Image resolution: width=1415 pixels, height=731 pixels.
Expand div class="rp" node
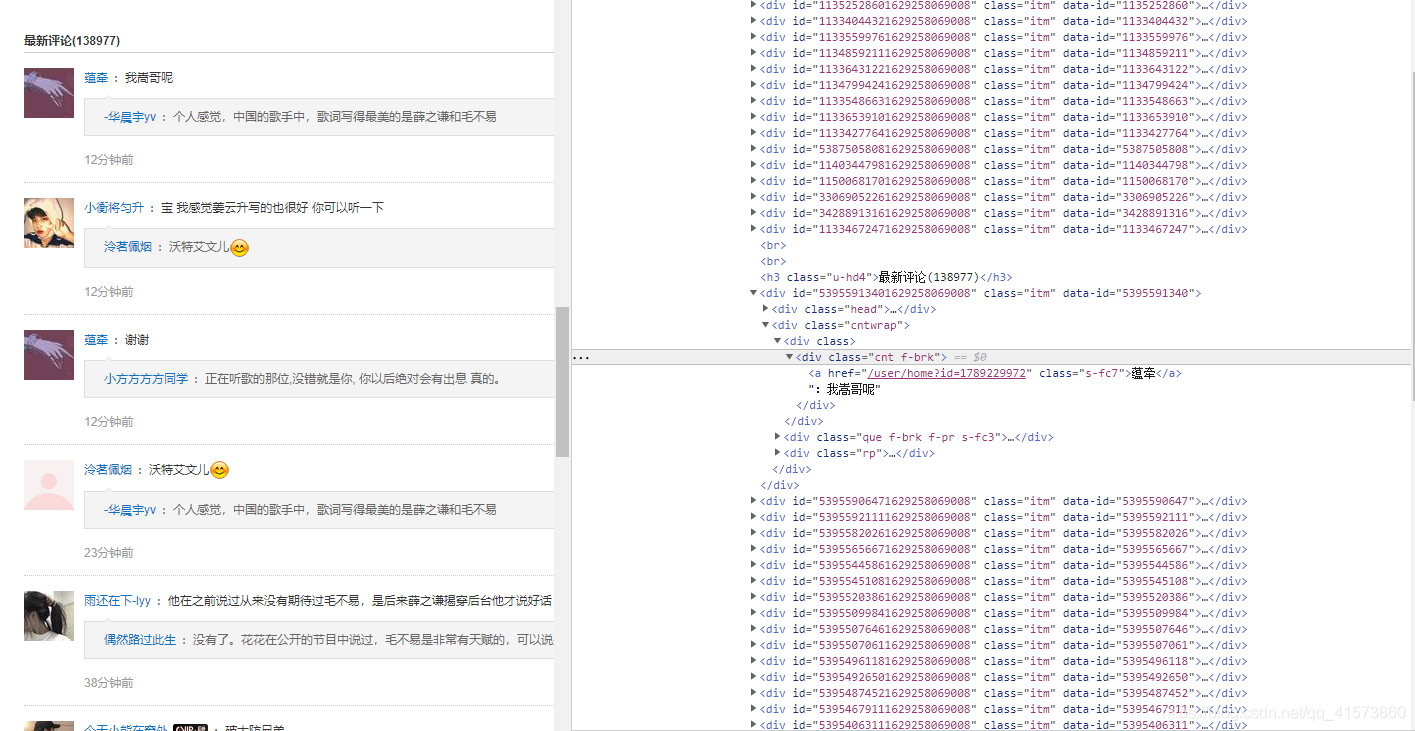[x=778, y=453]
